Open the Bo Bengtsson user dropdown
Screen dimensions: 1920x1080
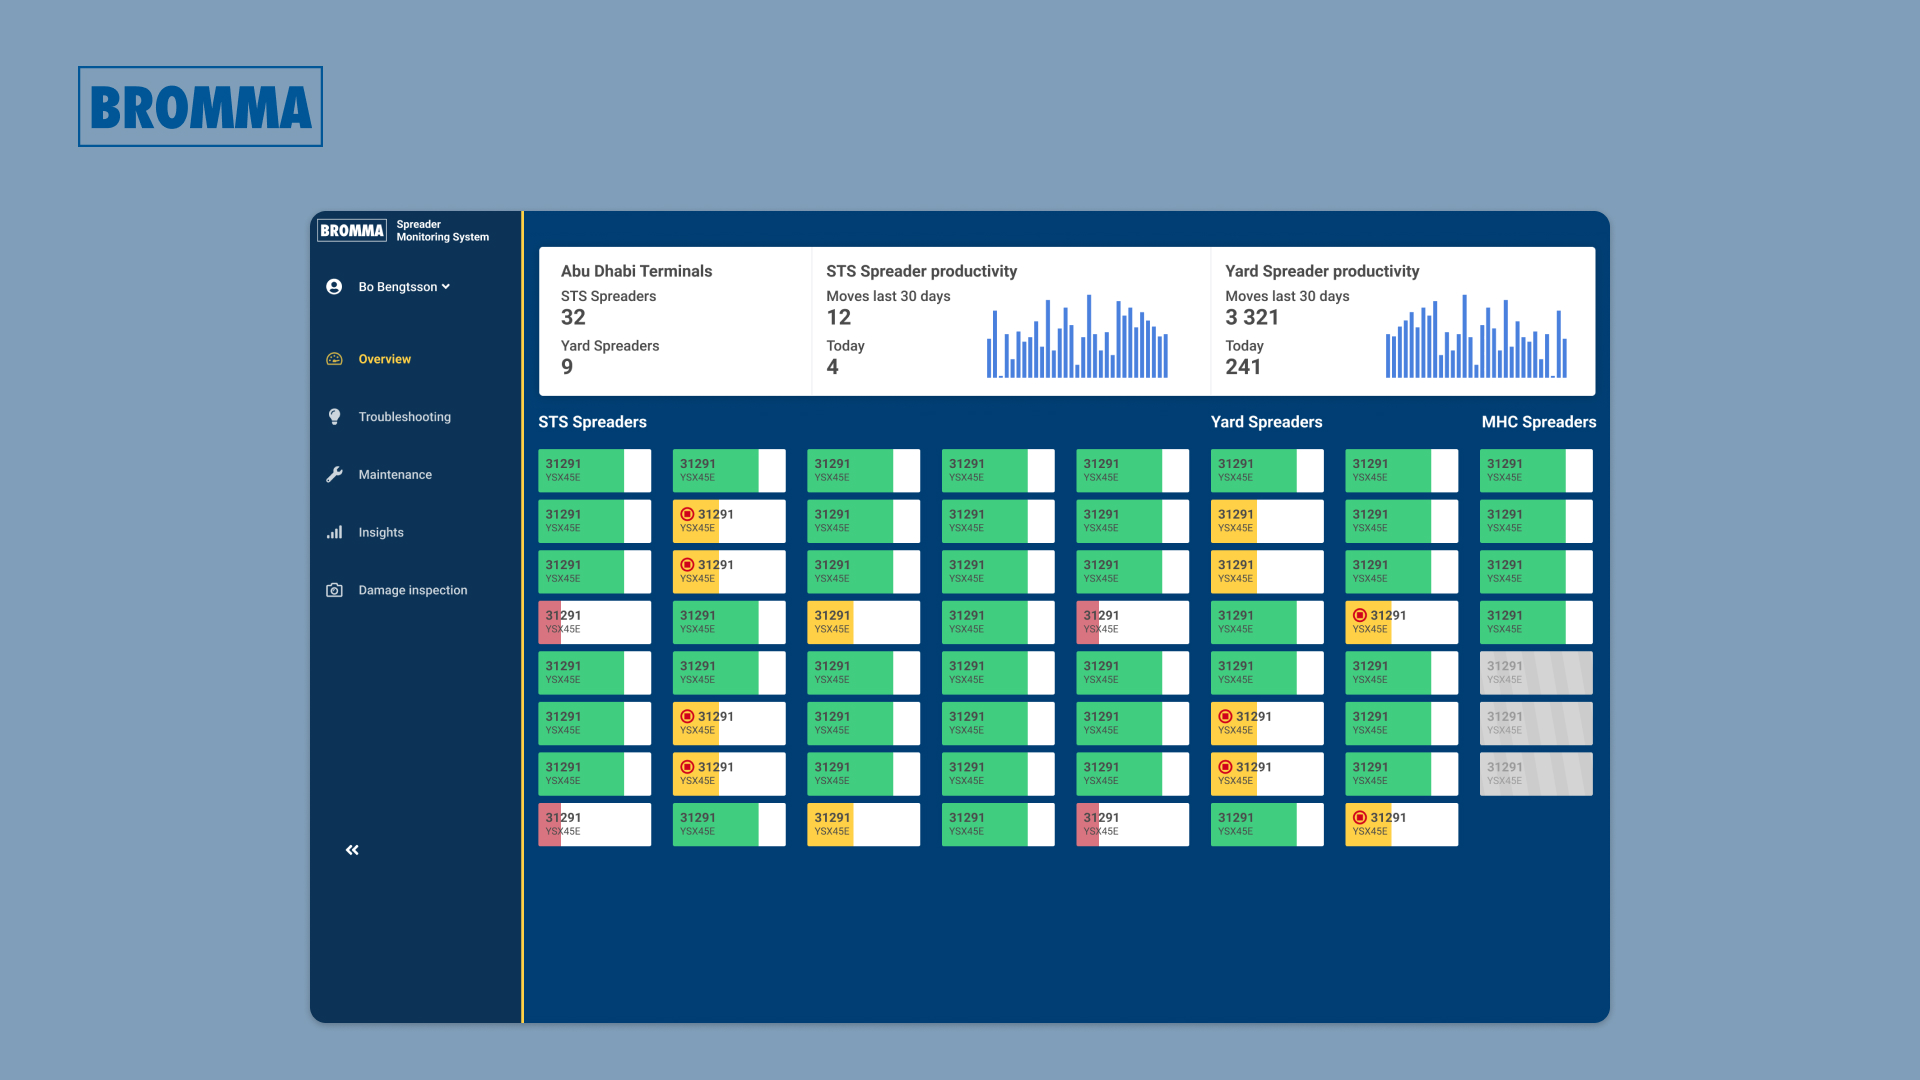pyautogui.click(x=404, y=287)
